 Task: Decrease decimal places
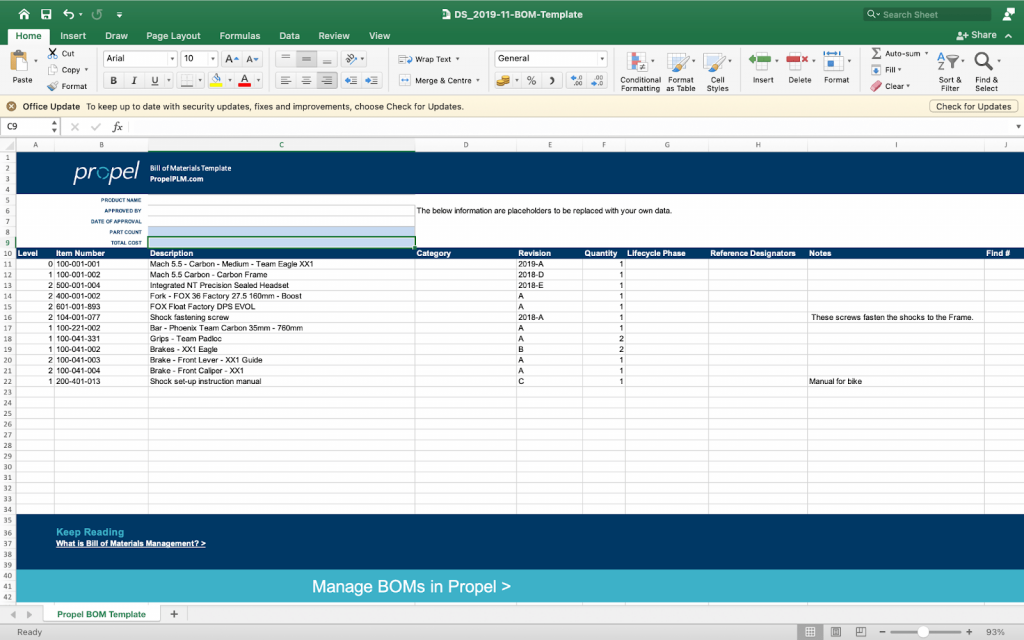[598, 80]
